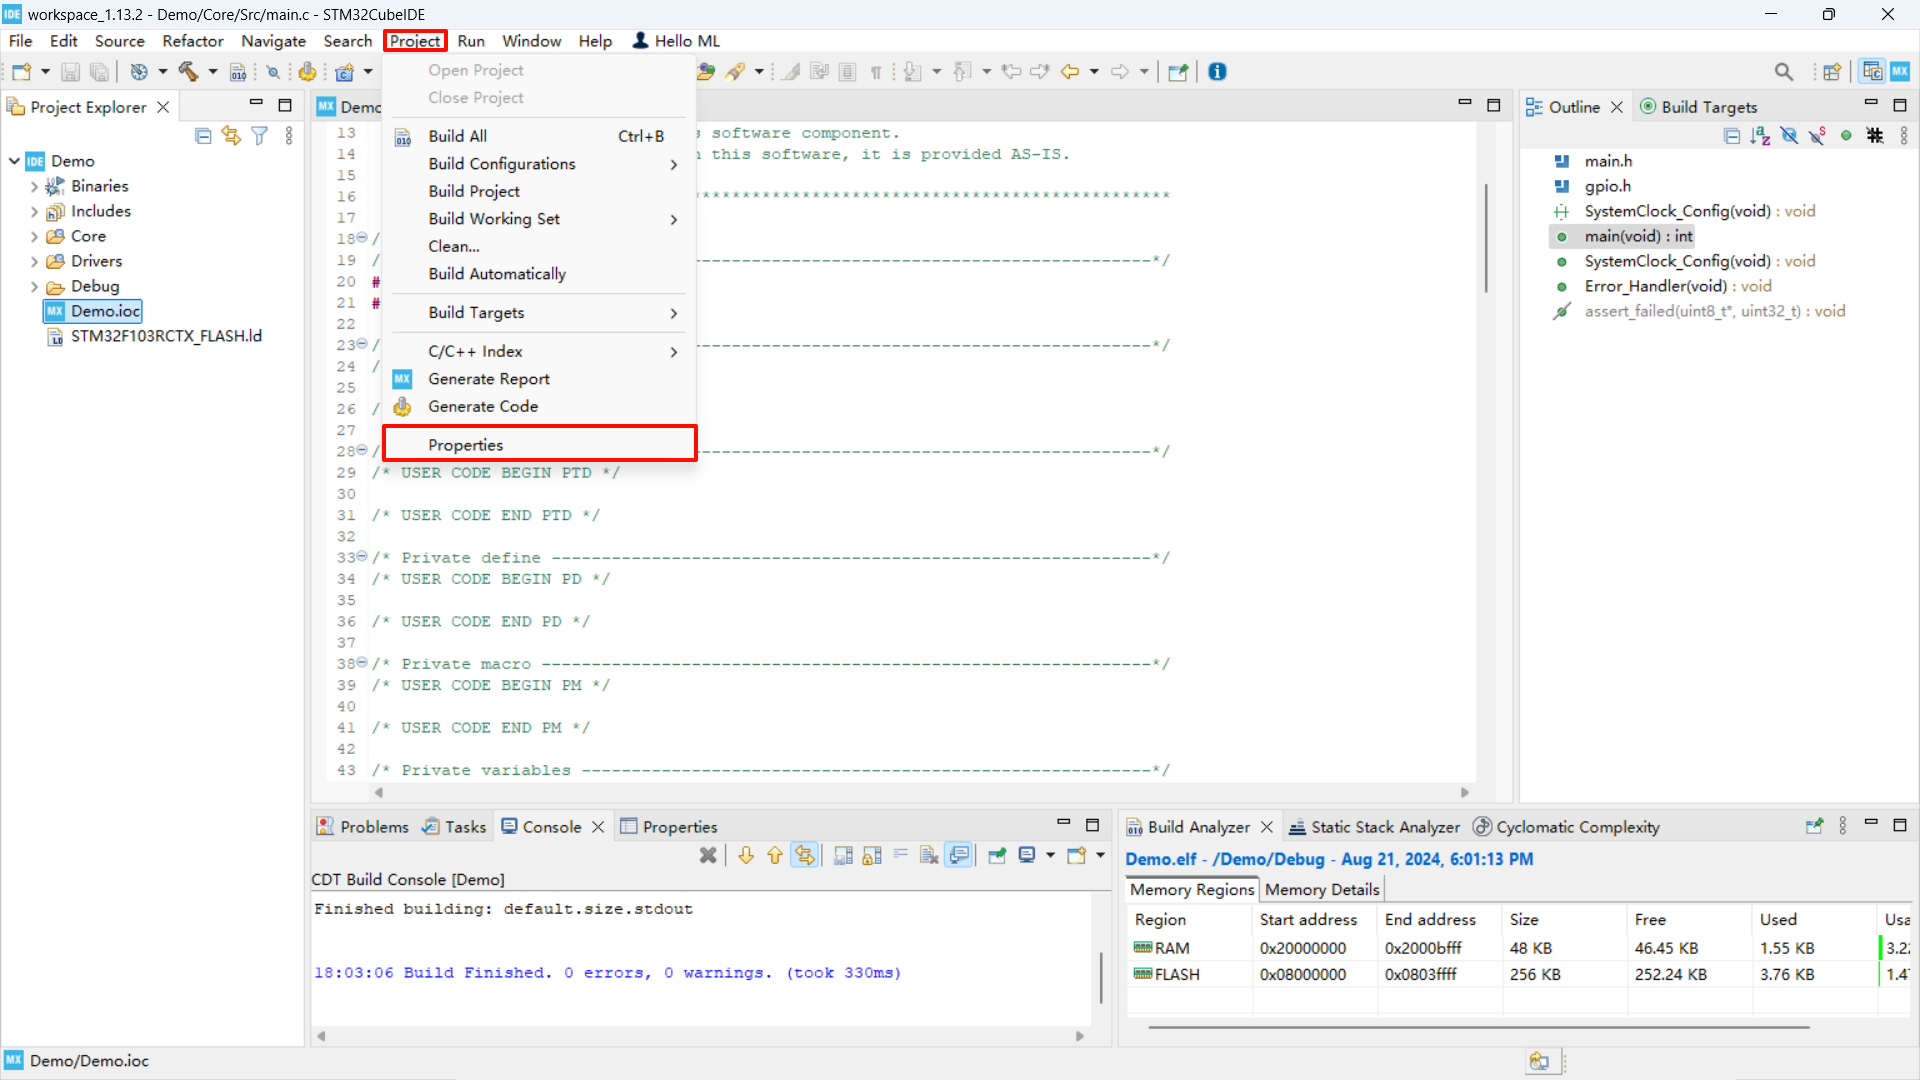Expand the Binaries tree node
This screenshot has height=1080, width=1920.
click(x=34, y=187)
